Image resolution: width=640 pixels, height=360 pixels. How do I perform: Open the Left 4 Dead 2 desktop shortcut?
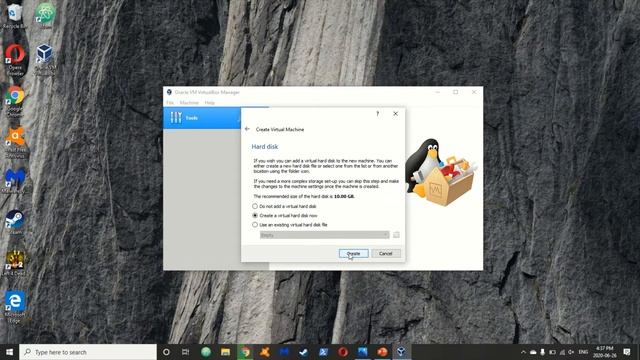point(15,263)
